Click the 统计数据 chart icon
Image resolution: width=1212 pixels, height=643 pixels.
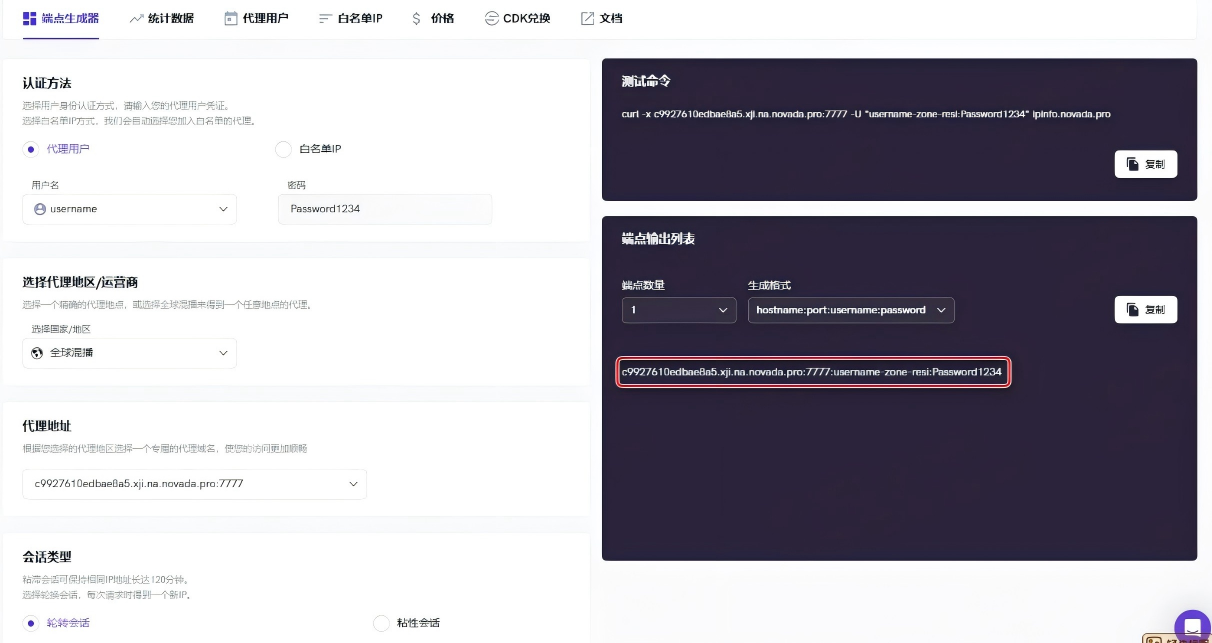[x=136, y=18]
